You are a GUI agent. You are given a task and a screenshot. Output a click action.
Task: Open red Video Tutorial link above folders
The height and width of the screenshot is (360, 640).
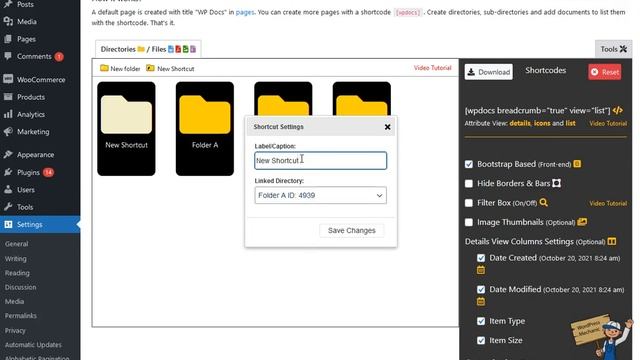click(x=433, y=68)
